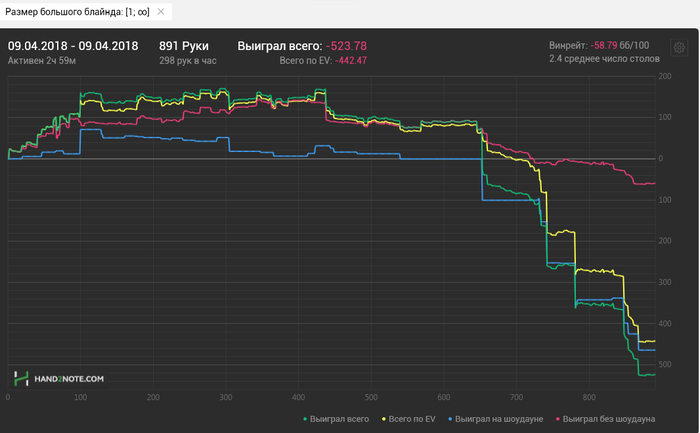Click the blue legend dot for showdown winnings

[x=450, y=419]
